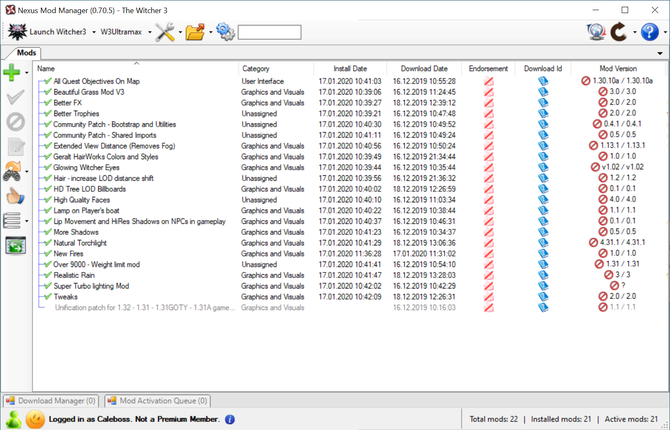The height and width of the screenshot is (430, 670).
Task: Click endorsement icon for Better FX
Action: pyautogui.click(x=489, y=103)
